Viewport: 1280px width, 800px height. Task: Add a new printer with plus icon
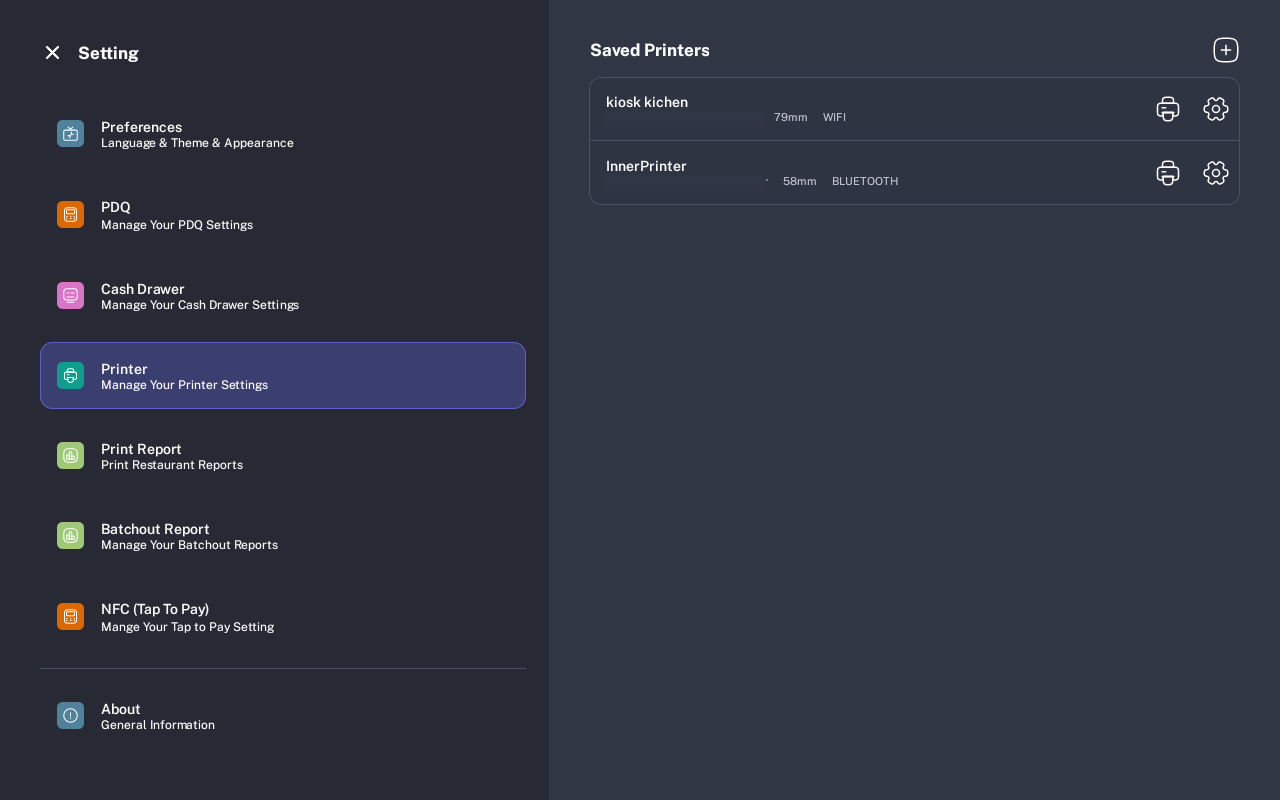(1226, 50)
